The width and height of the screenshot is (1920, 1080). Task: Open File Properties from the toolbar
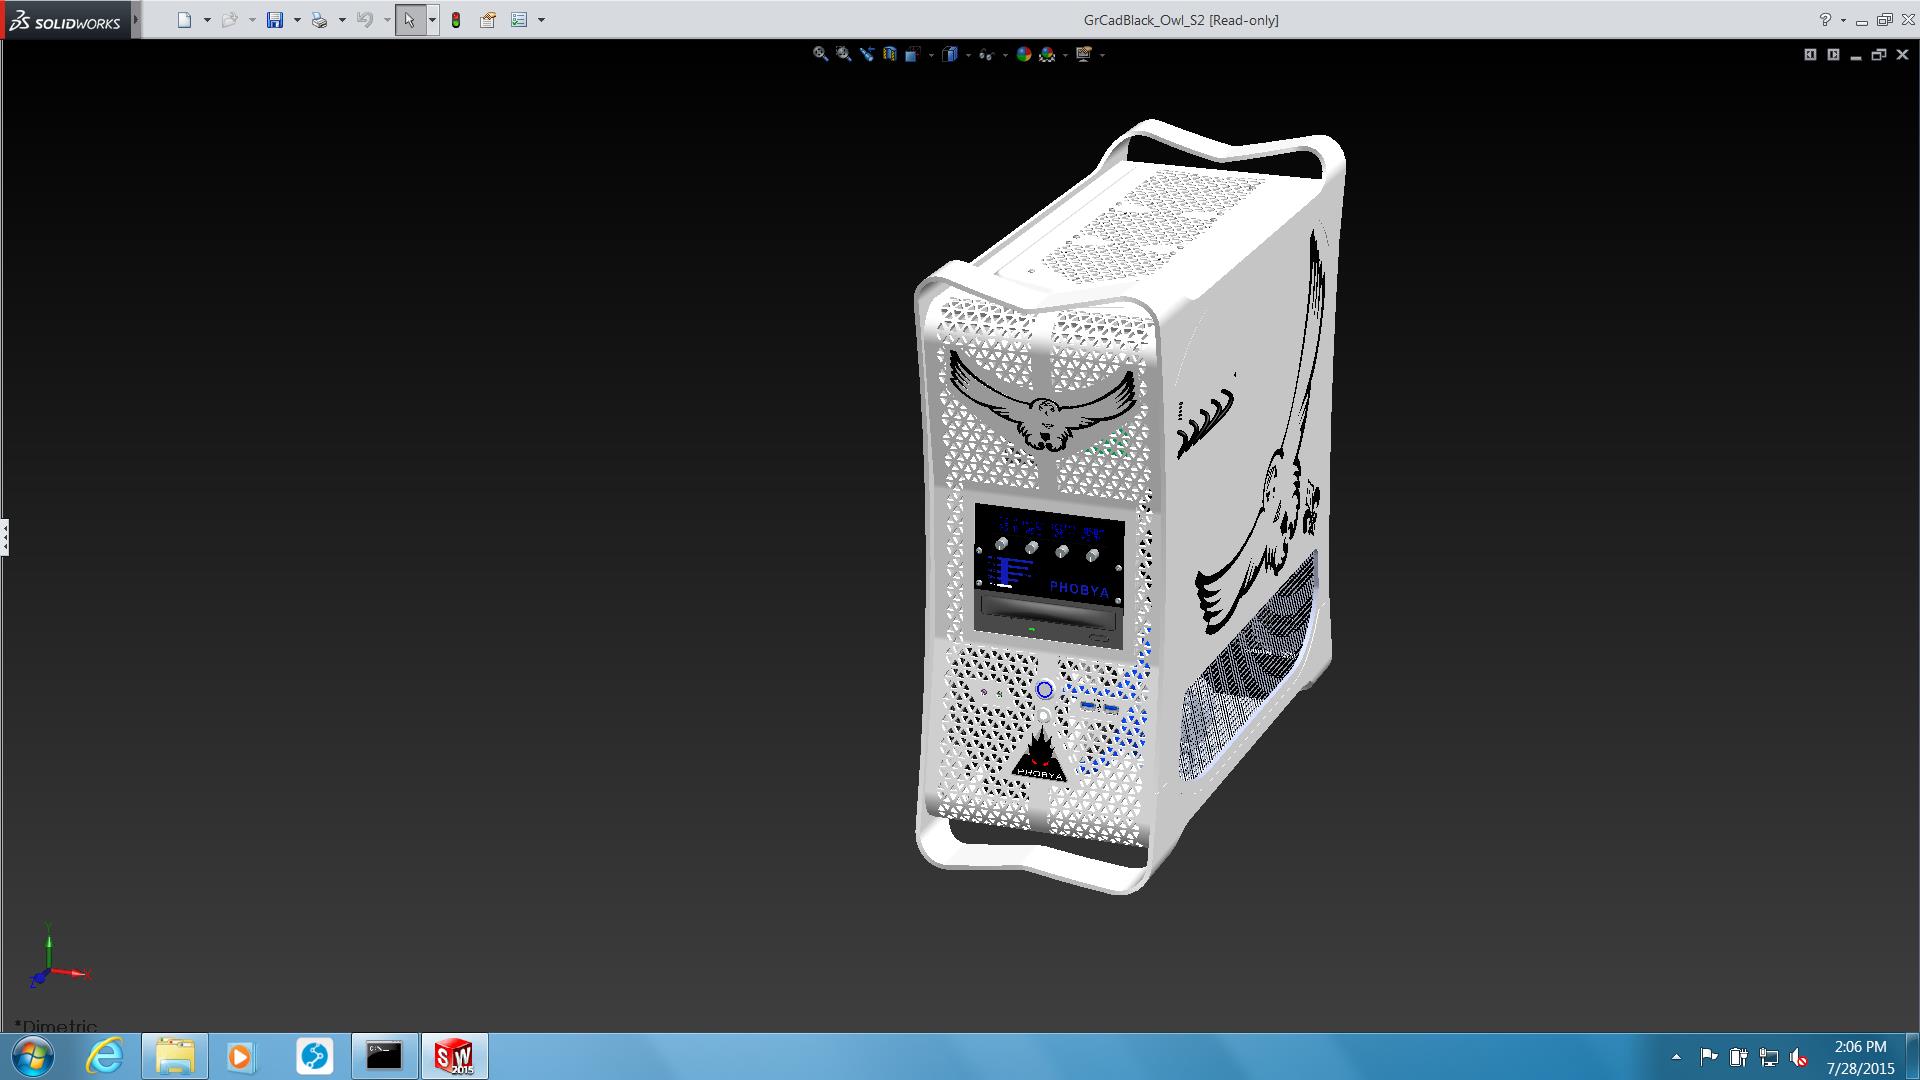[x=488, y=20]
